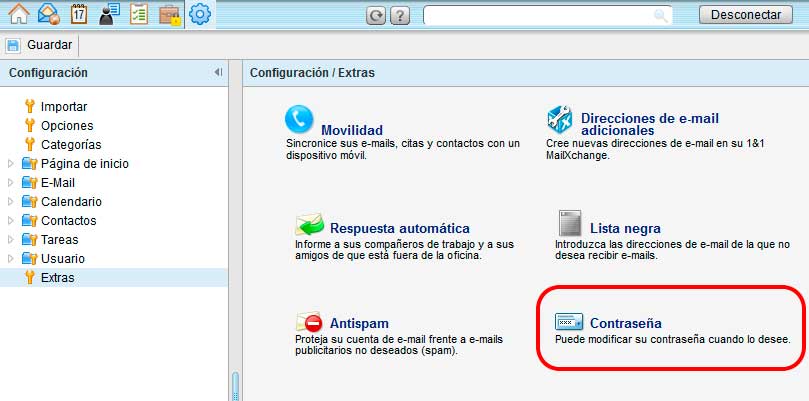Viewport: 809px width, 401px height.
Task: Select Página de inicio folder entry
Action: tap(85, 164)
